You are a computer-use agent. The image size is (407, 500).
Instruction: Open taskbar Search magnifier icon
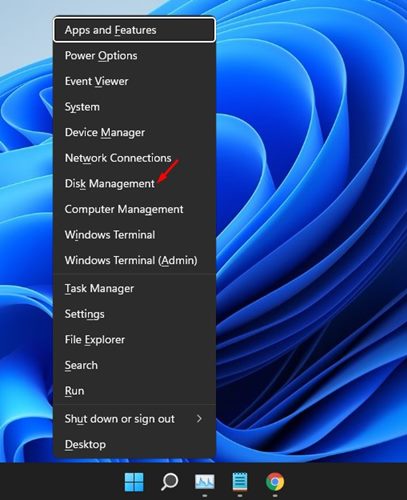pyautogui.click(x=169, y=482)
